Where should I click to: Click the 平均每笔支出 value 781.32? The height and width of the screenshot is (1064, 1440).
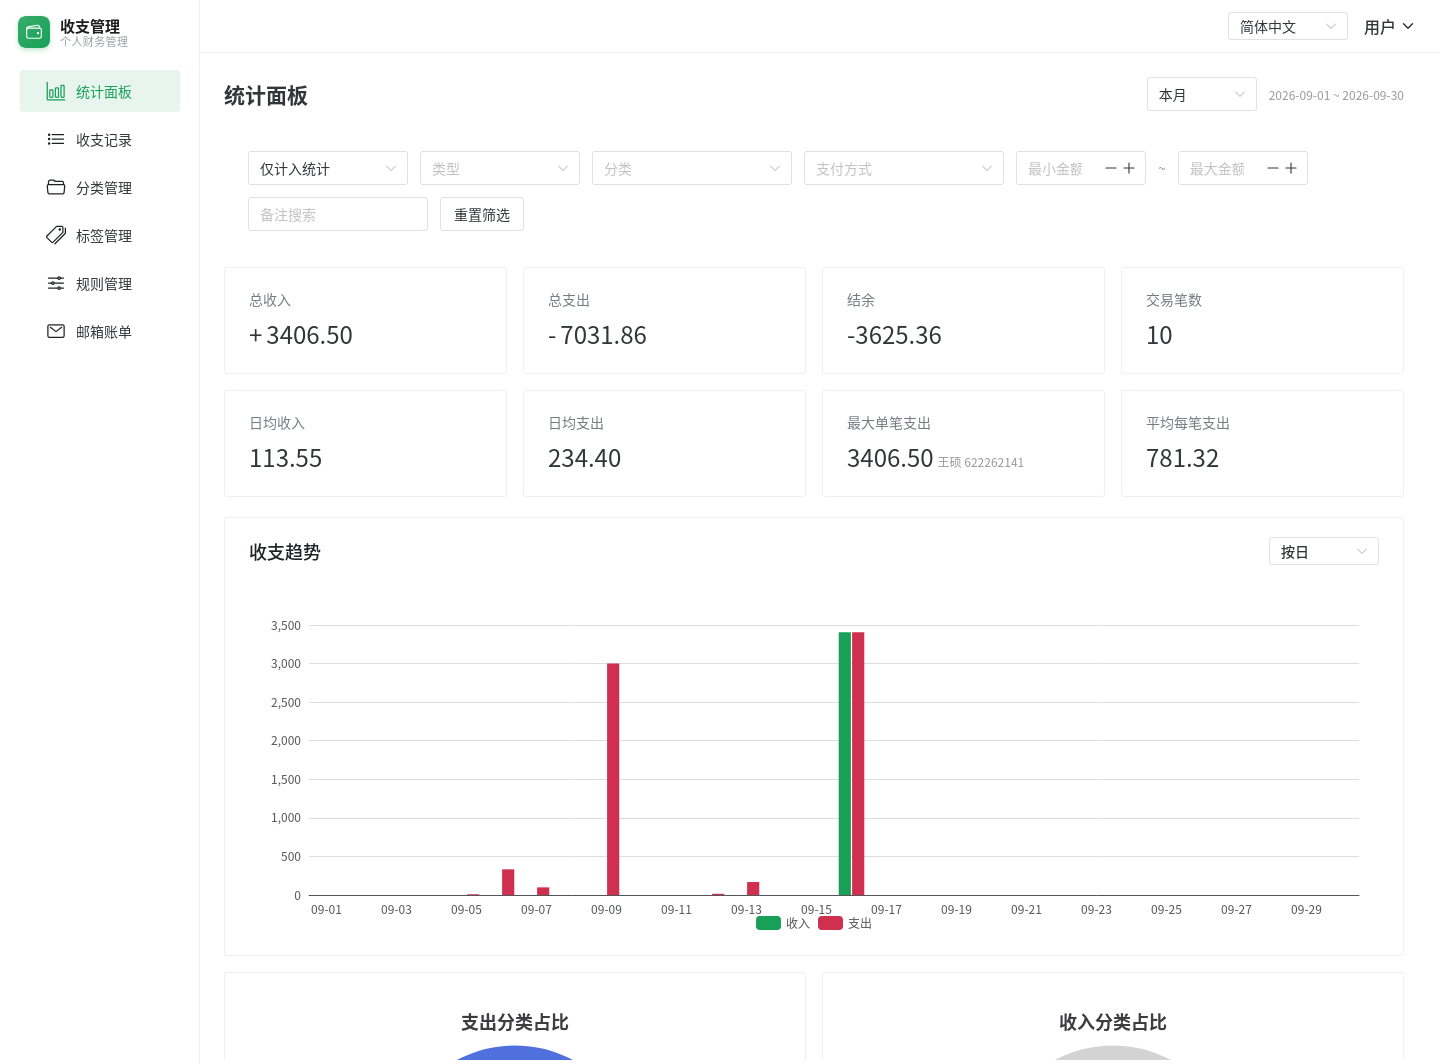tap(1182, 458)
